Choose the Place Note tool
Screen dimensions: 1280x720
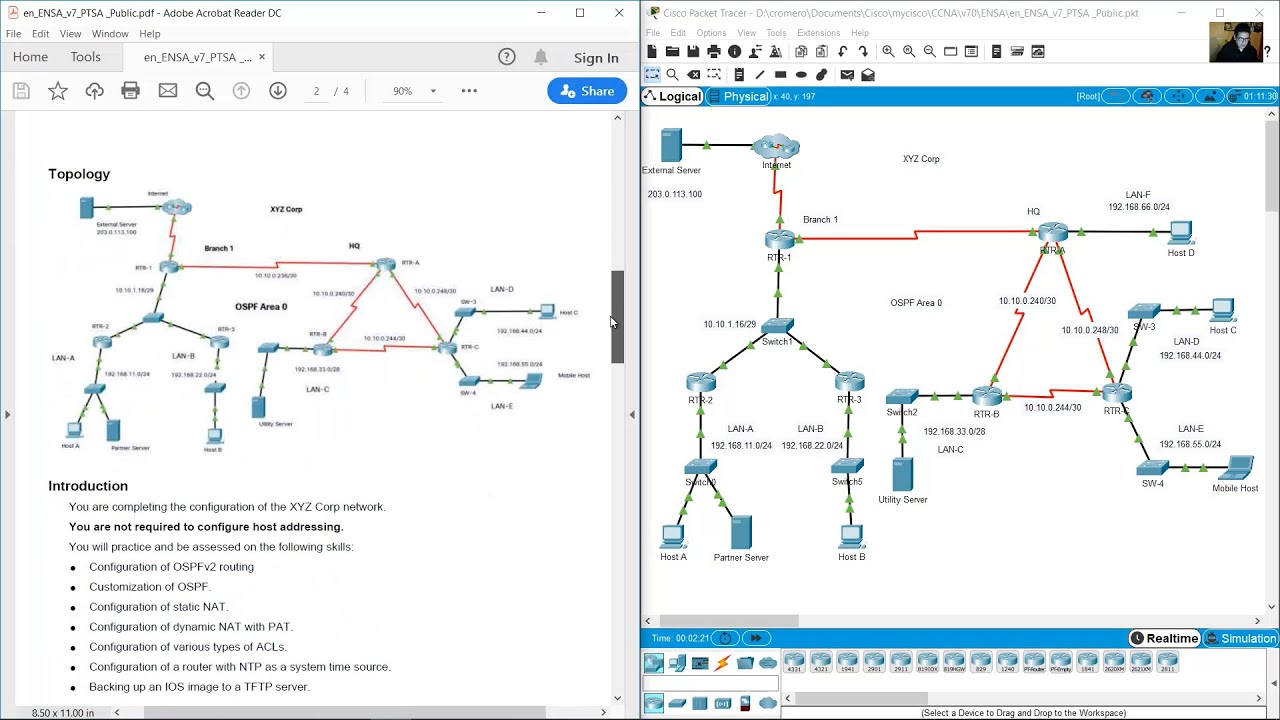739,75
